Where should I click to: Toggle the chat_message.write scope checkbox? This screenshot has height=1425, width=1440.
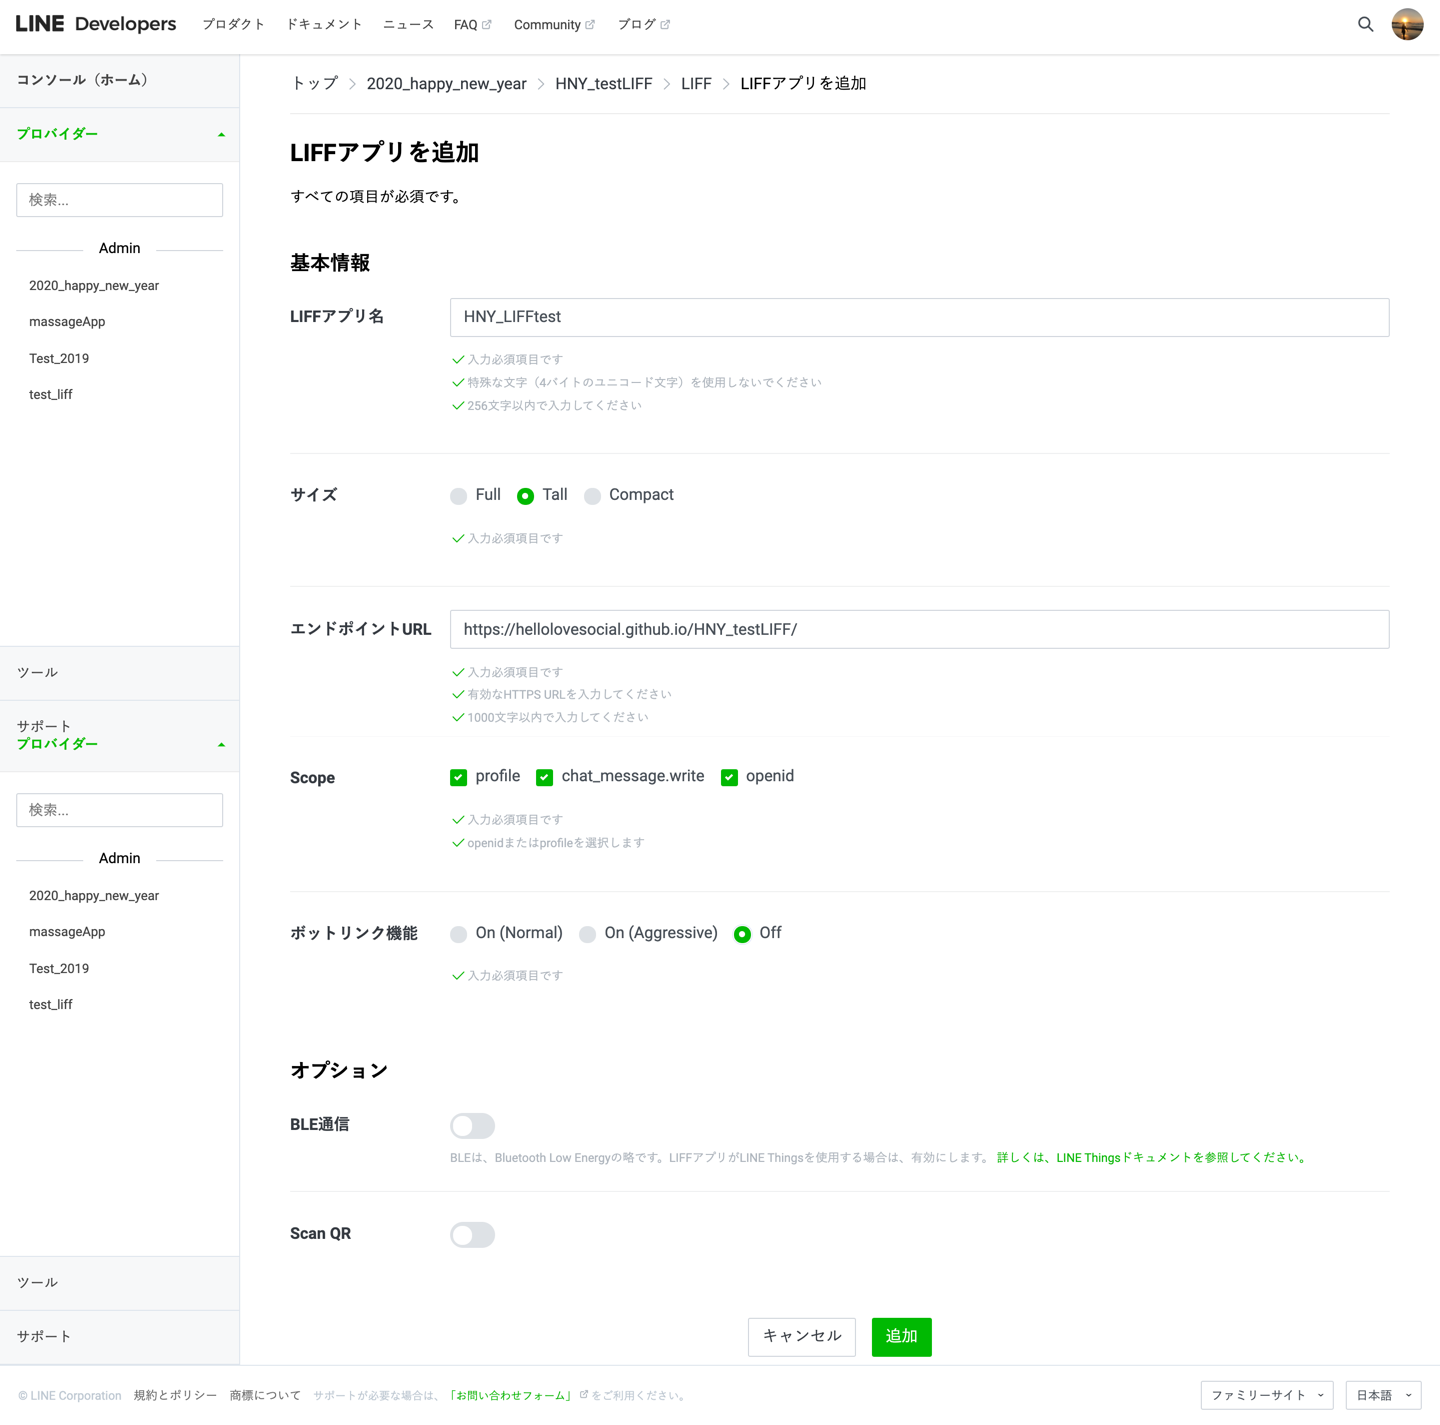tap(545, 777)
